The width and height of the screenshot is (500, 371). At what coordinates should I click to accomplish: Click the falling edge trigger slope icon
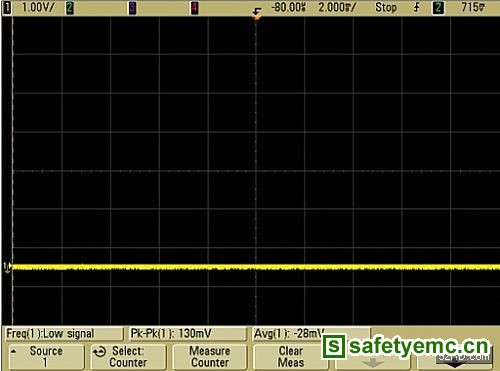417,7
